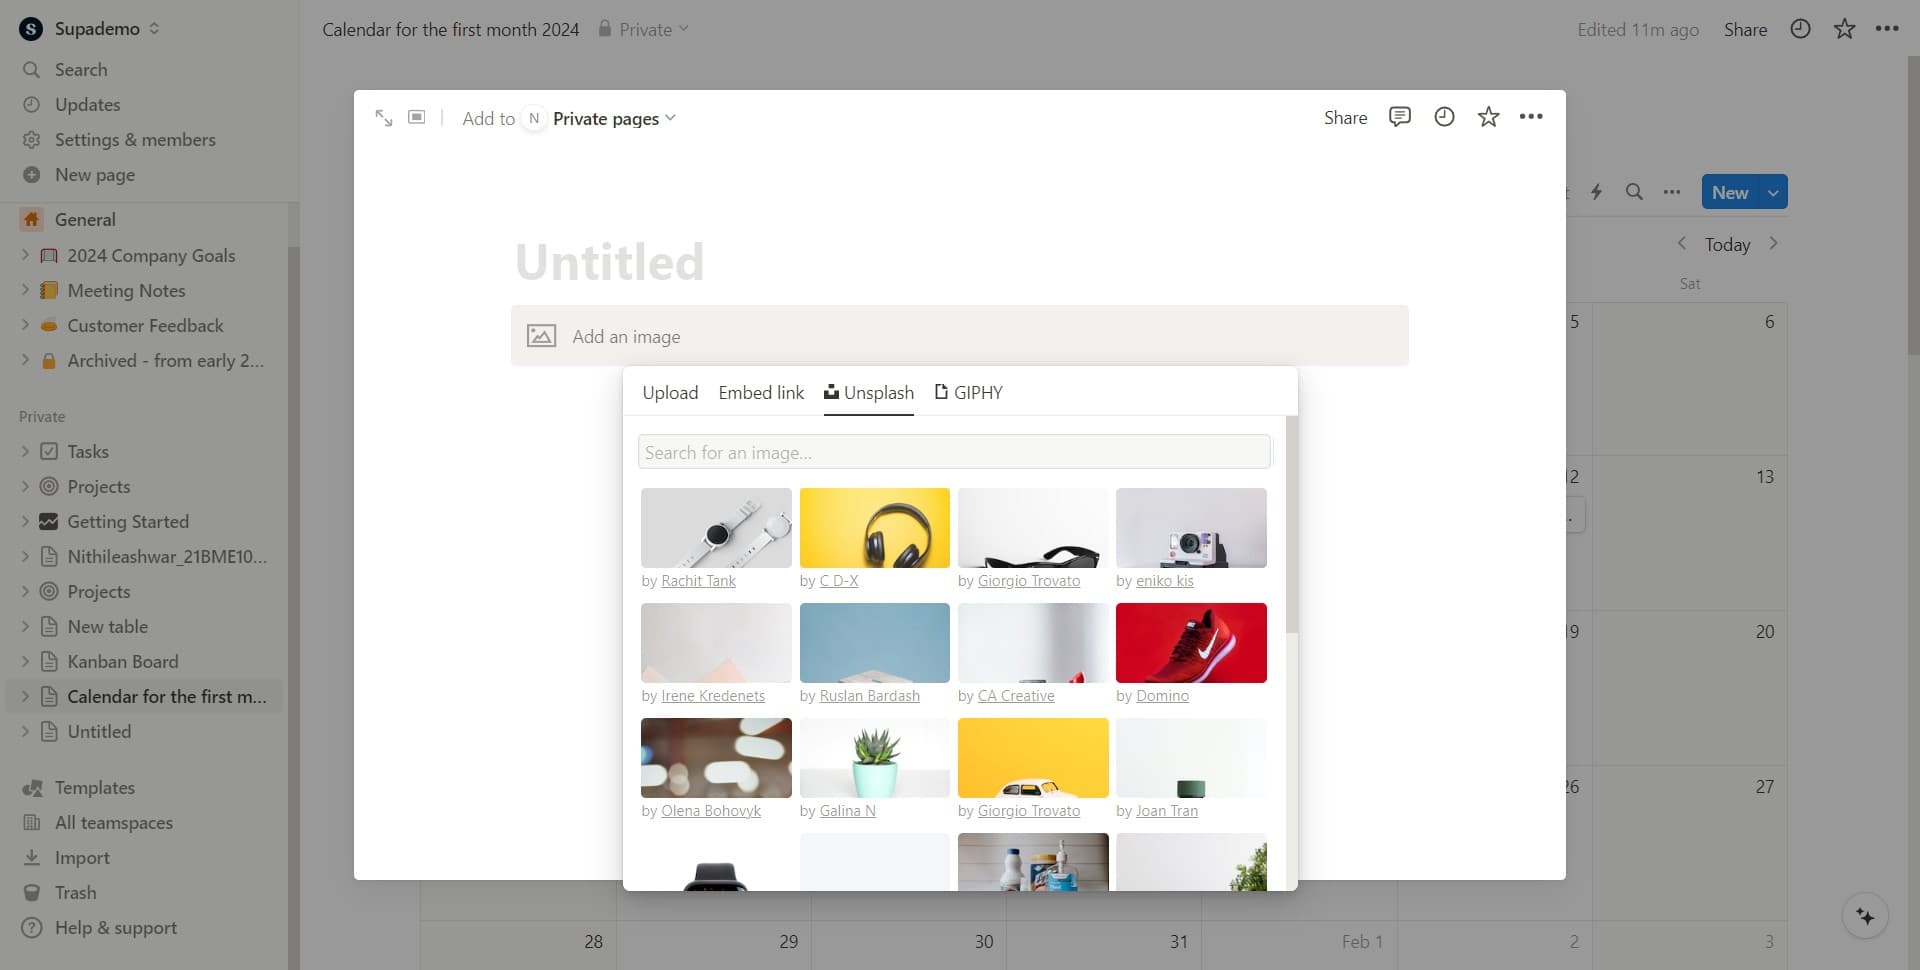Open Search from the sidebar
This screenshot has width=1920, height=970.
click(82, 69)
